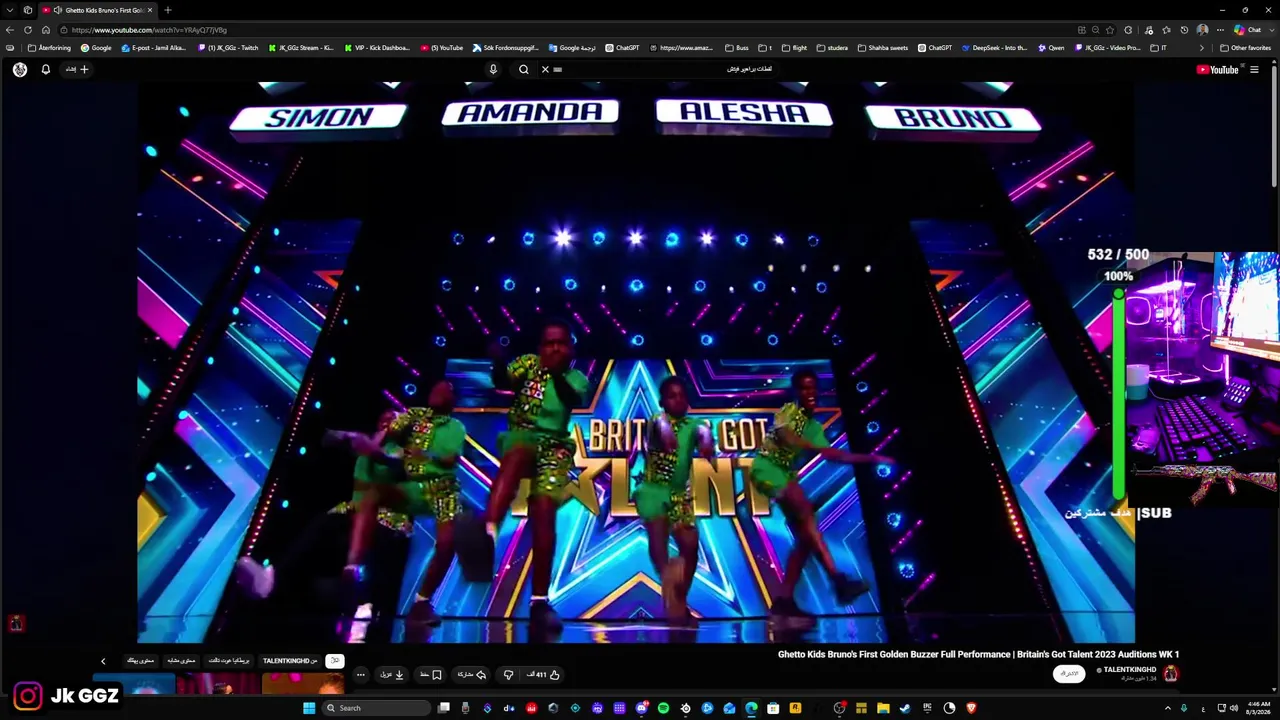Open the 'studera' bookmarks folder

click(x=832, y=48)
